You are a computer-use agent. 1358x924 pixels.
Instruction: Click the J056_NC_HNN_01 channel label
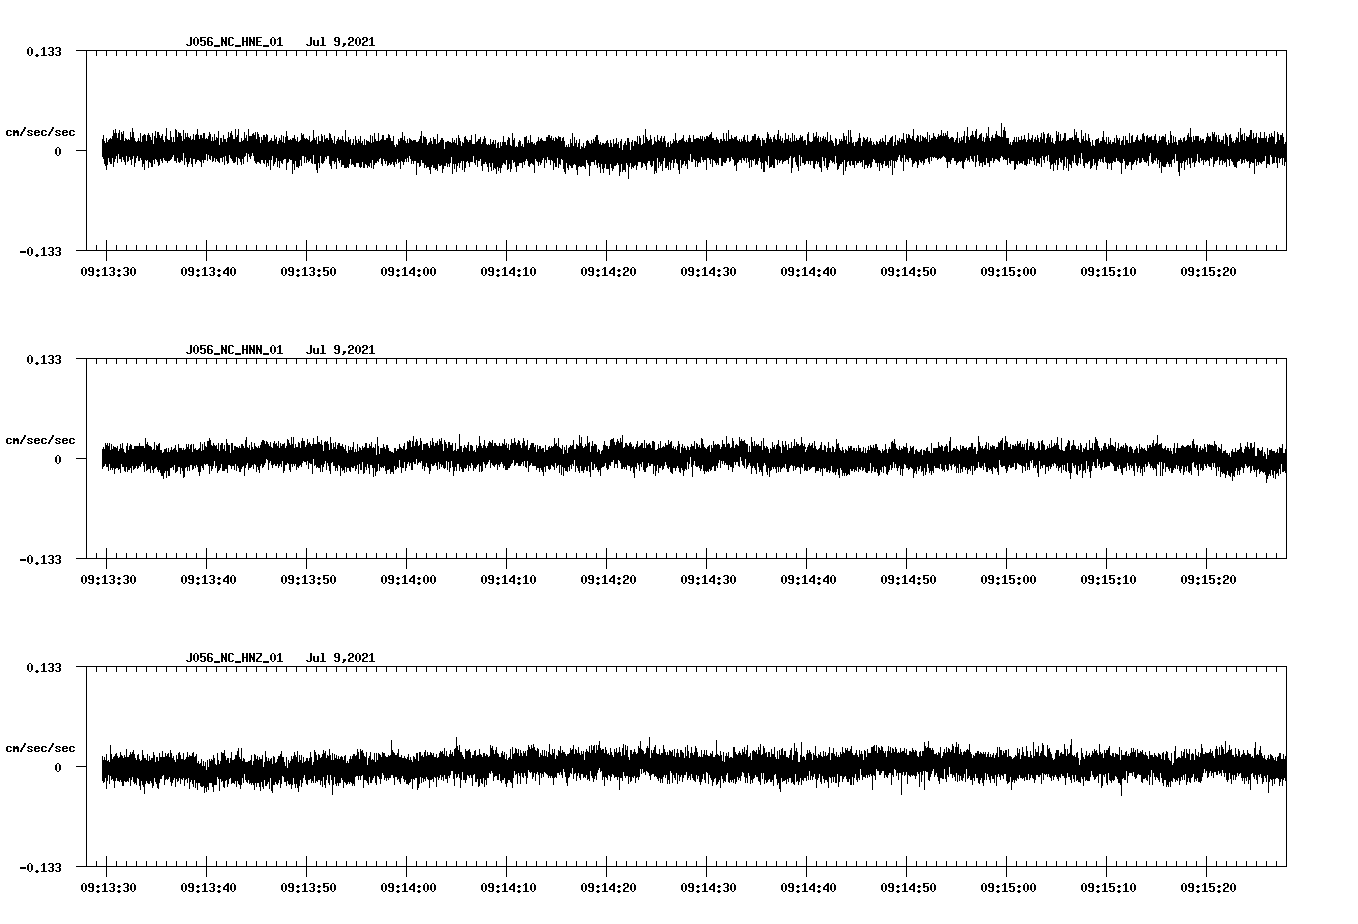233,349
